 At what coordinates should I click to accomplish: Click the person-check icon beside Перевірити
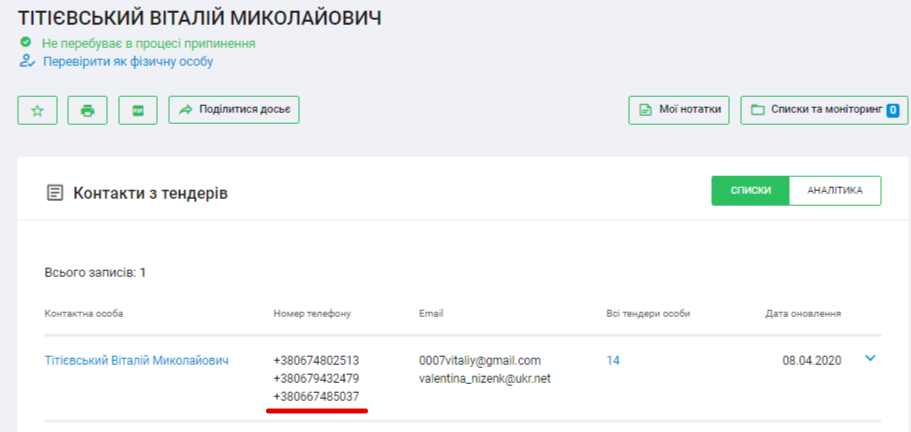tap(27, 61)
